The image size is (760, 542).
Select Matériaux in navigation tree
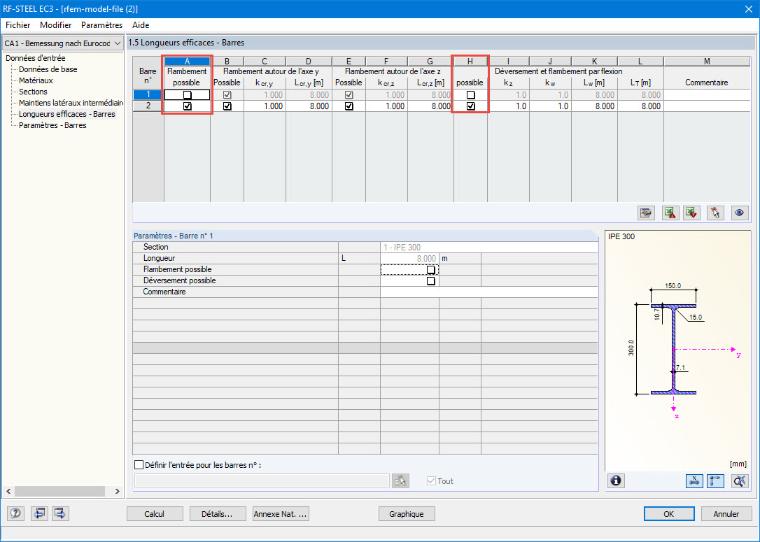[x=36, y=80]
